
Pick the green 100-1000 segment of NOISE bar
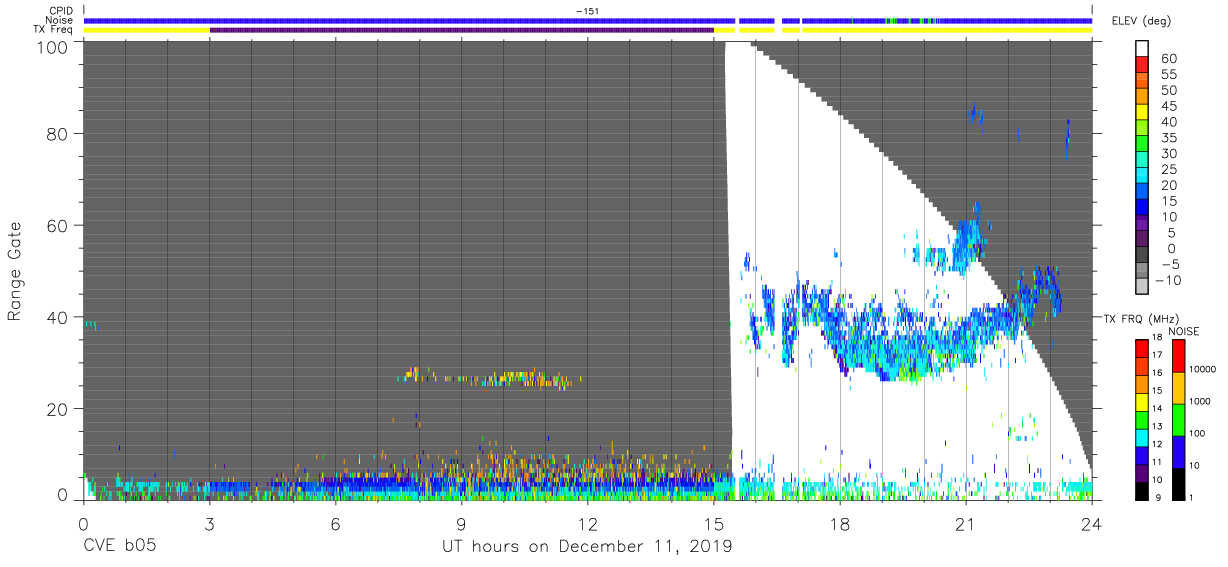click(1178, 419)
